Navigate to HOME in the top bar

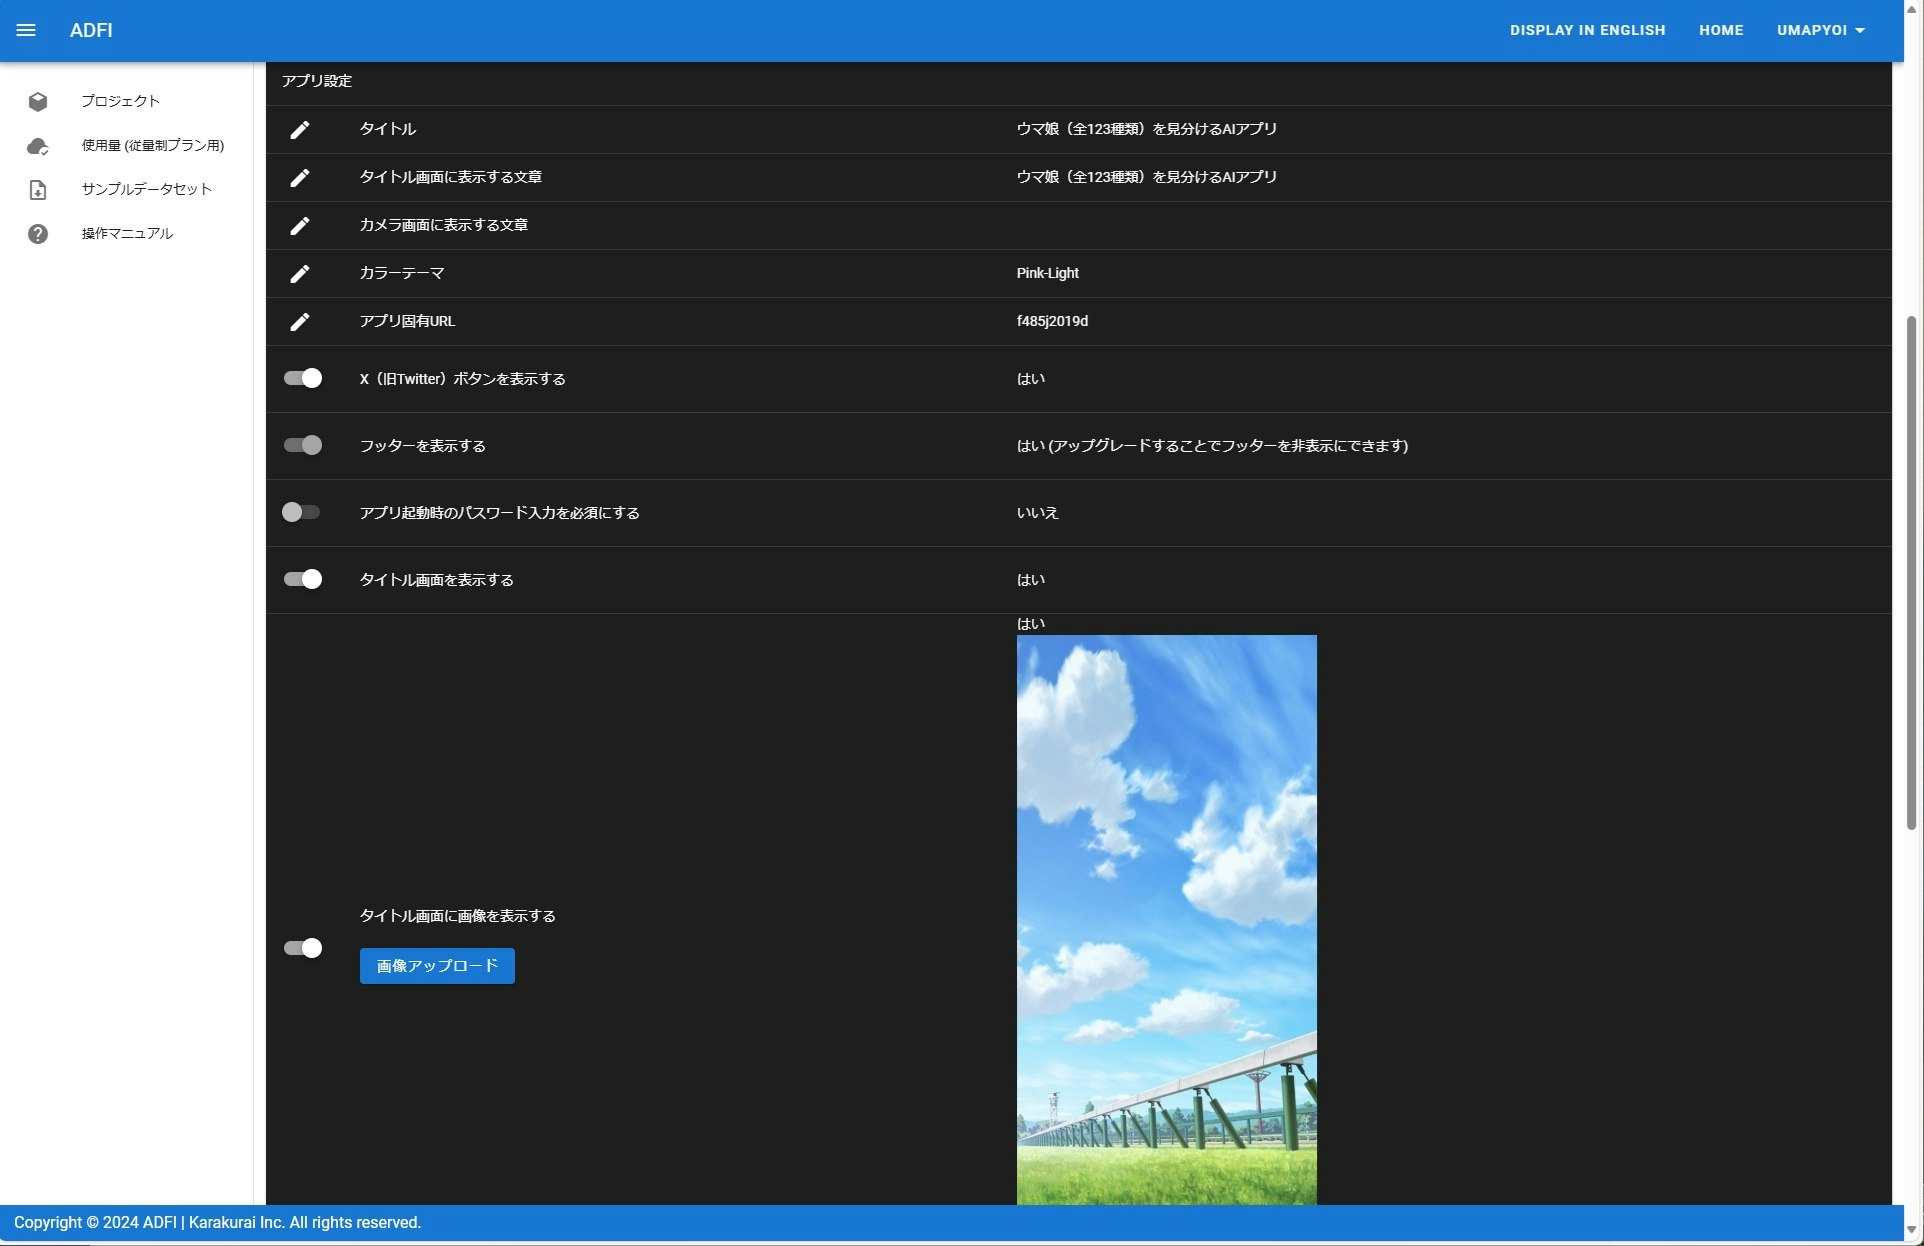click(1720, 29)
